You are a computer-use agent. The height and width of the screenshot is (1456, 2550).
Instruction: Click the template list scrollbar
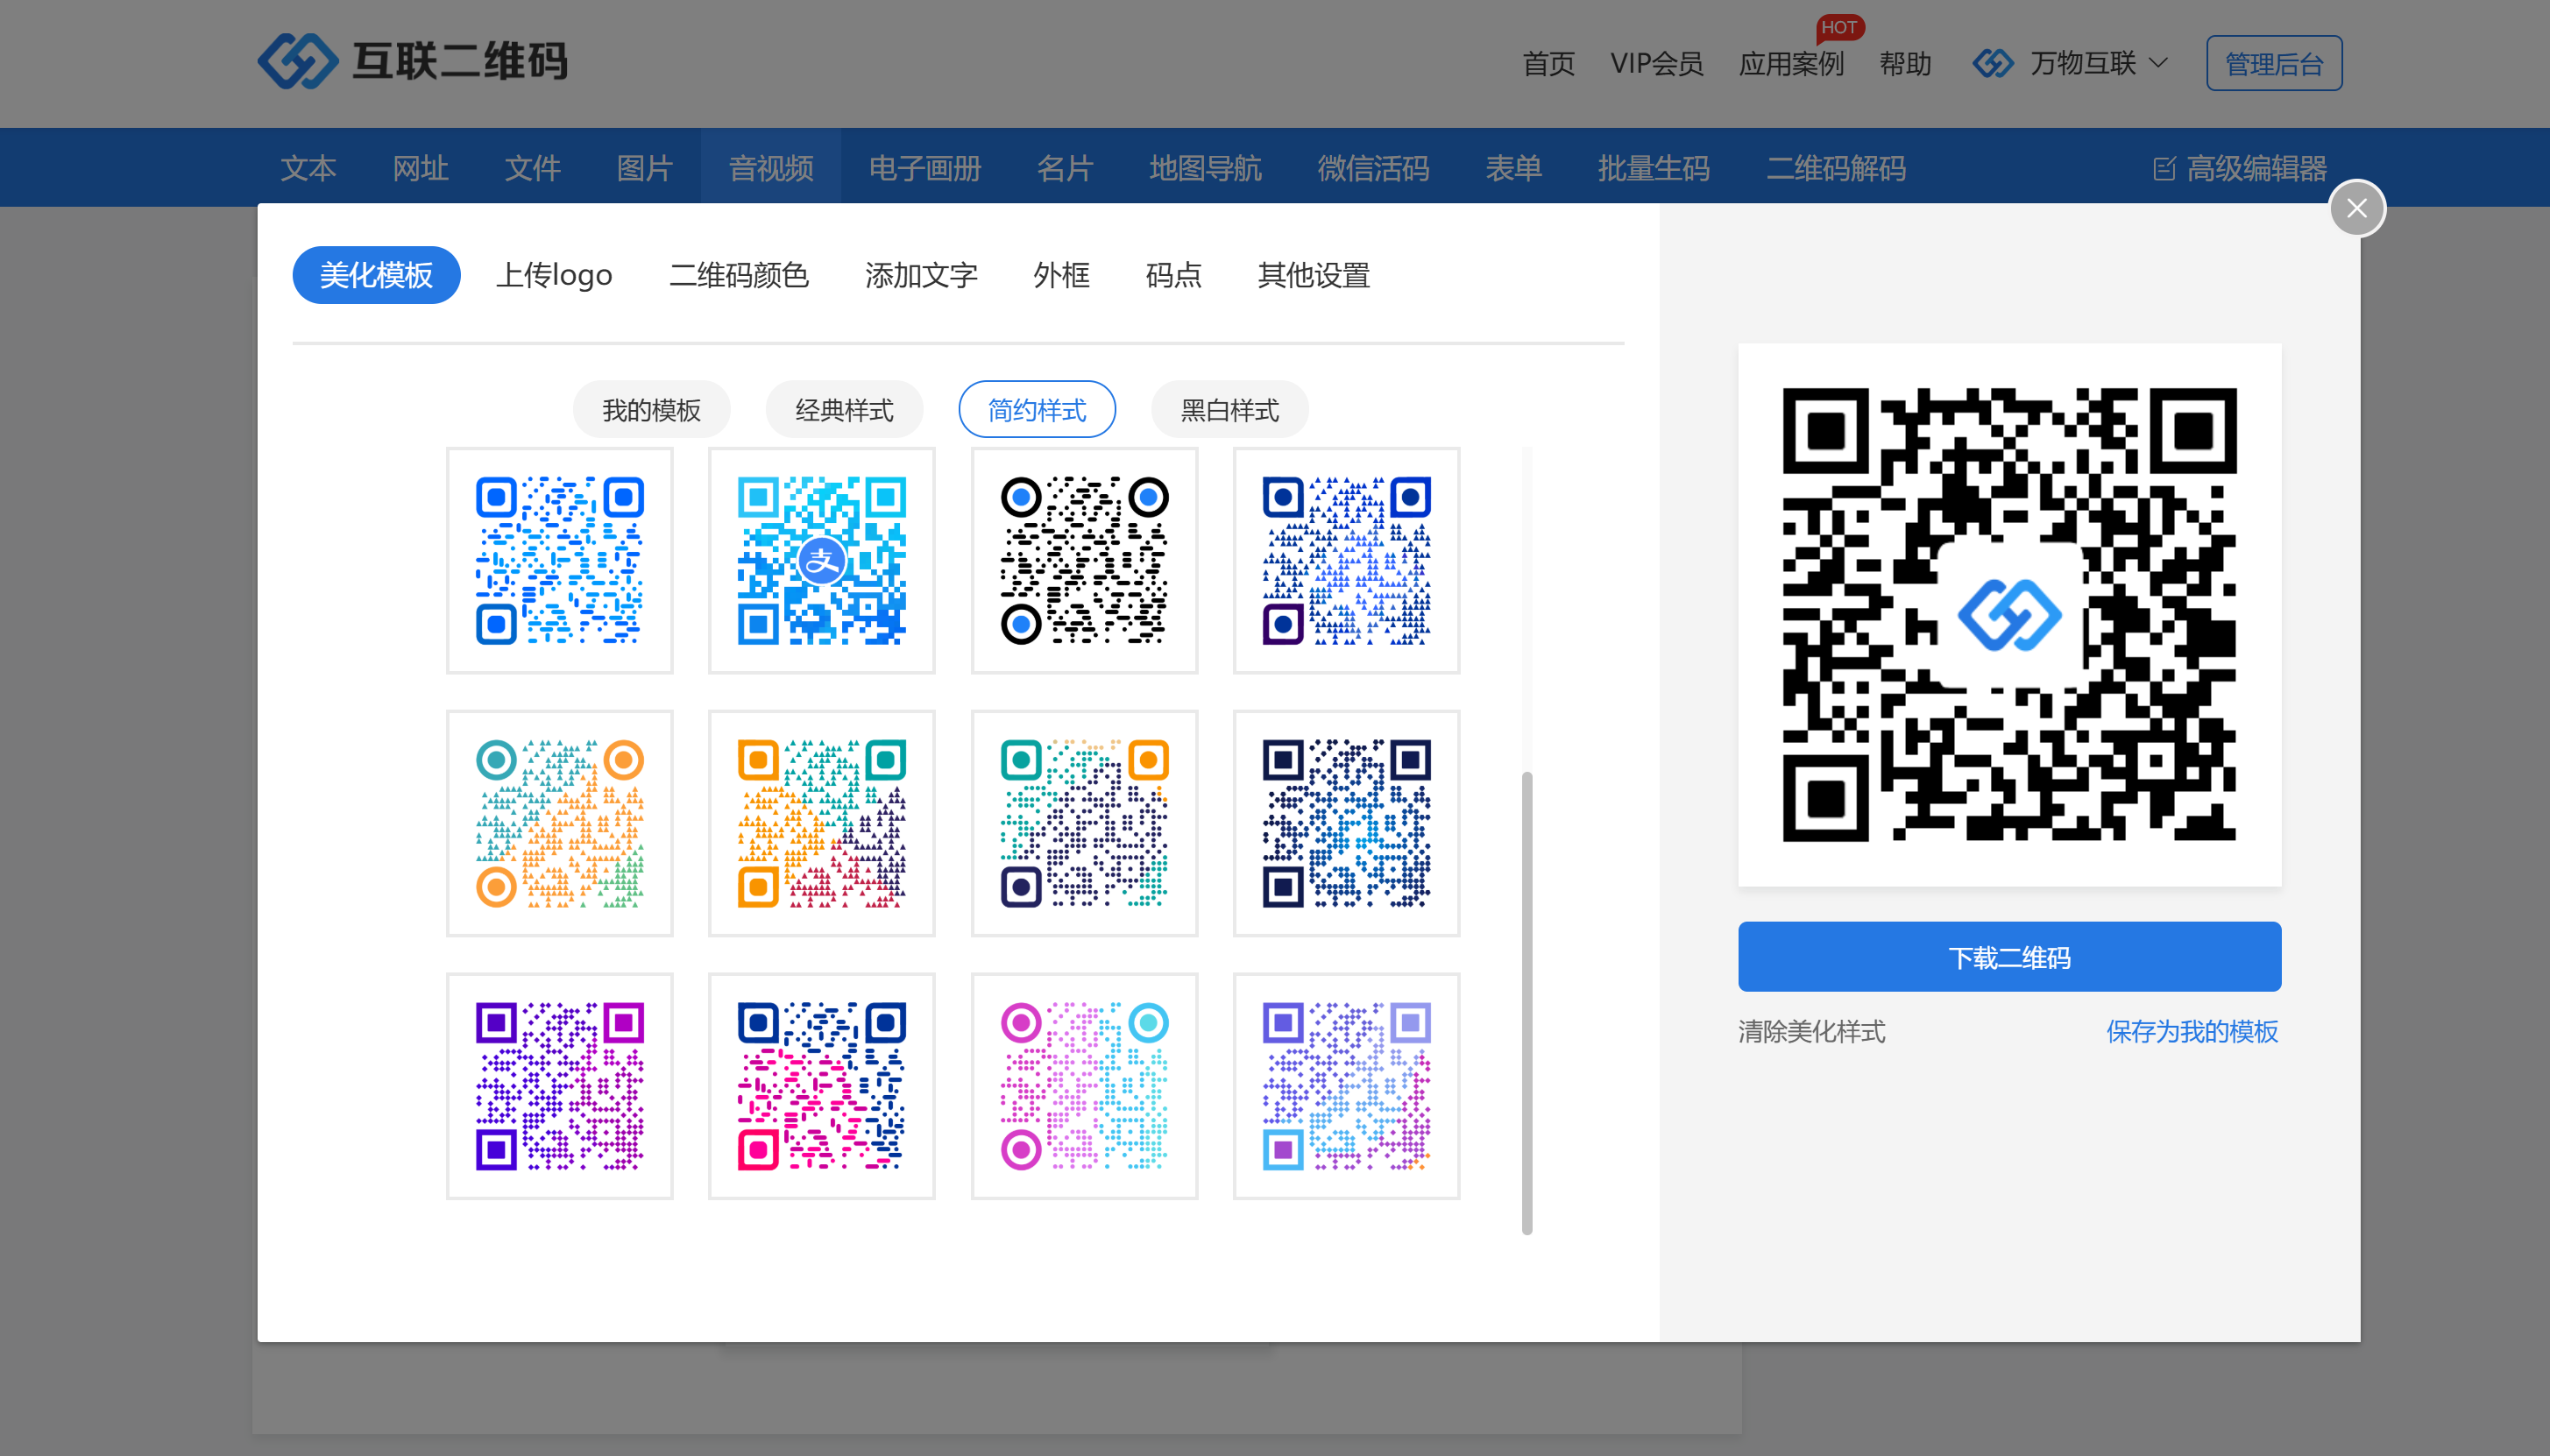click(x=1527, y=1003)
